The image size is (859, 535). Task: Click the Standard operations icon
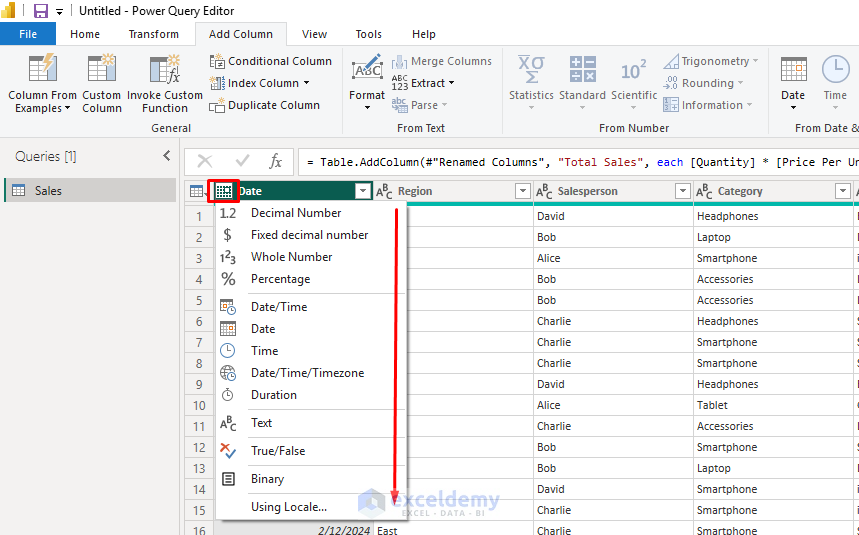pos(582,70)
